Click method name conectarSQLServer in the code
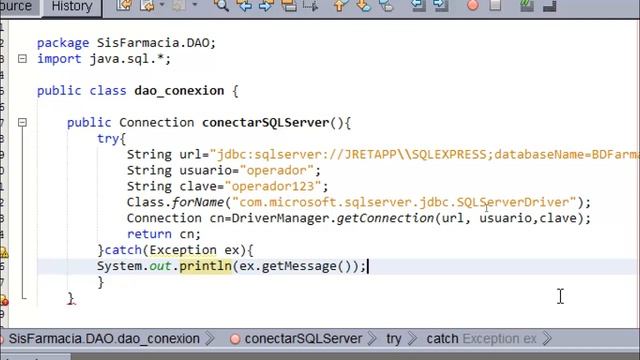Viewport: 640px width, 360px height. coord(265,122)
